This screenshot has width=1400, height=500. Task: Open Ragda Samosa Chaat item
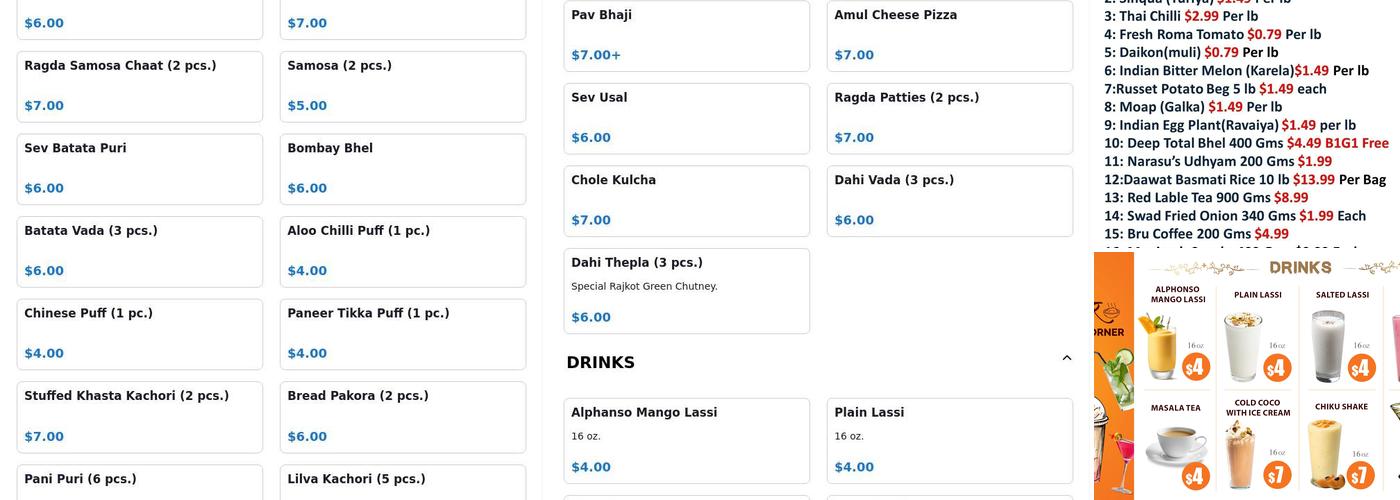coord(139,86)
